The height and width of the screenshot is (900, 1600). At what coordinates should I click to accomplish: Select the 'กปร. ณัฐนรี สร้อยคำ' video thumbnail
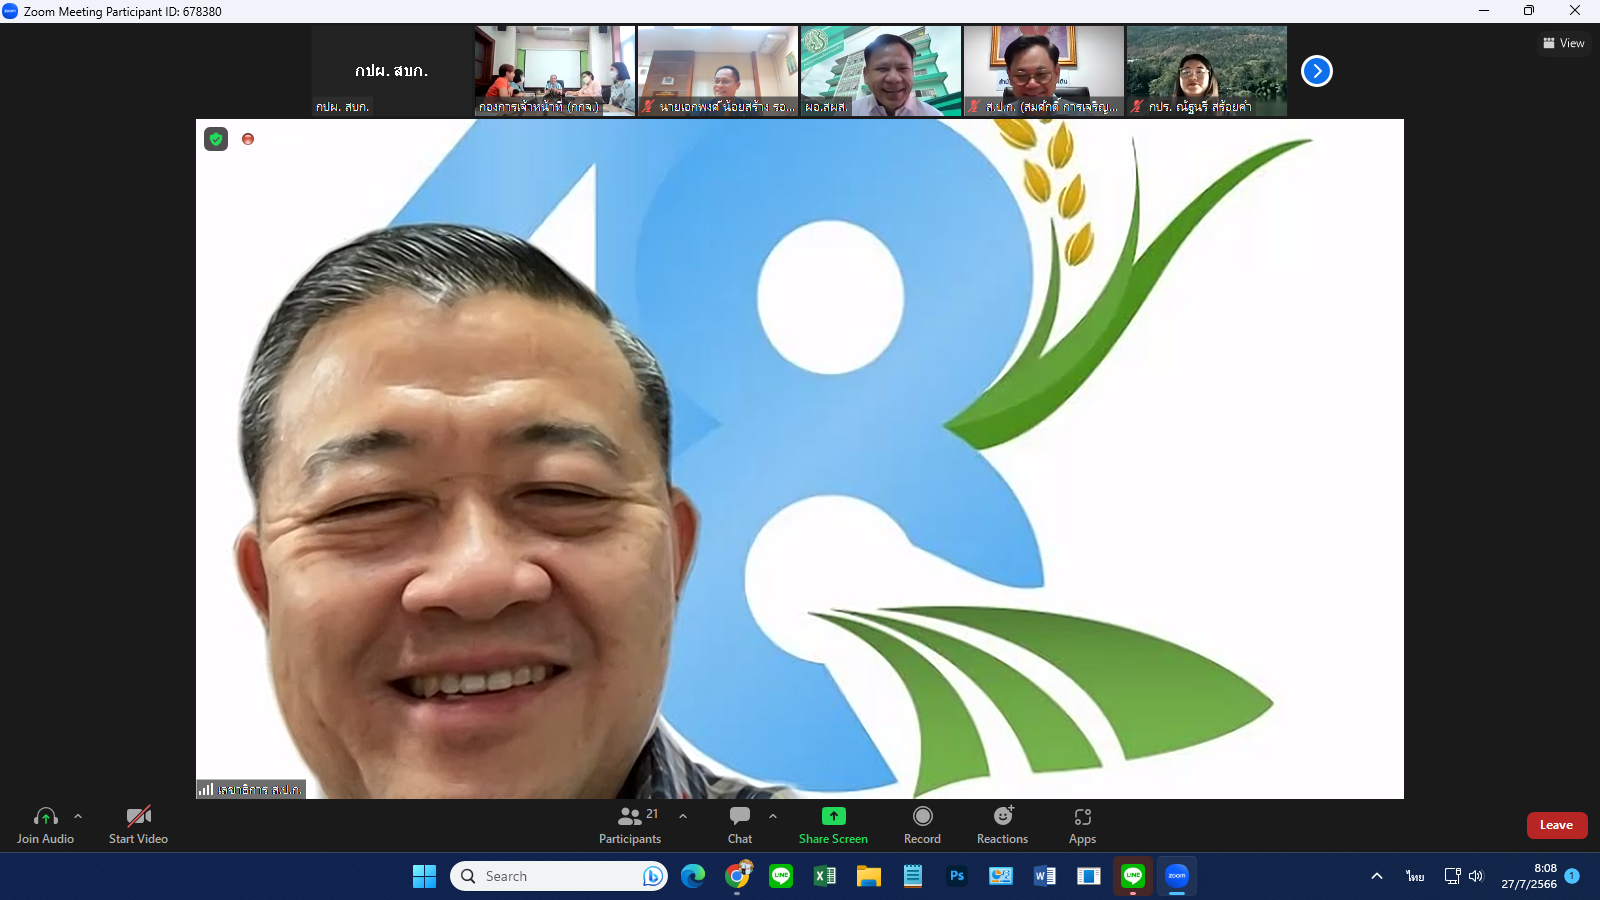click(x=1207, y=71)
